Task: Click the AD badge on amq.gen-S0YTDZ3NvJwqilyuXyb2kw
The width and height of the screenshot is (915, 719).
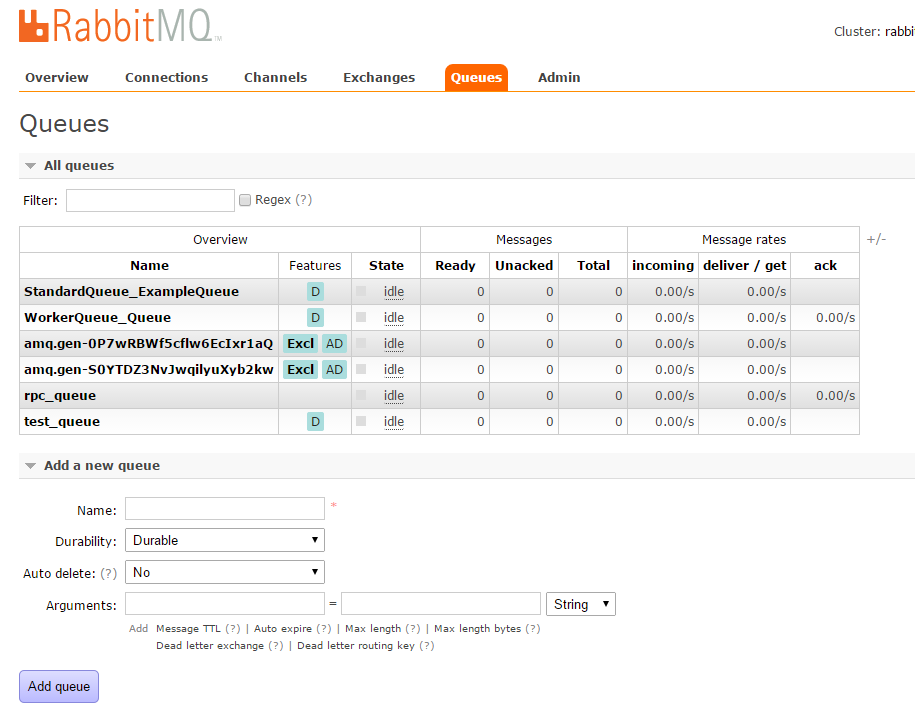Action: click(334, 370)
